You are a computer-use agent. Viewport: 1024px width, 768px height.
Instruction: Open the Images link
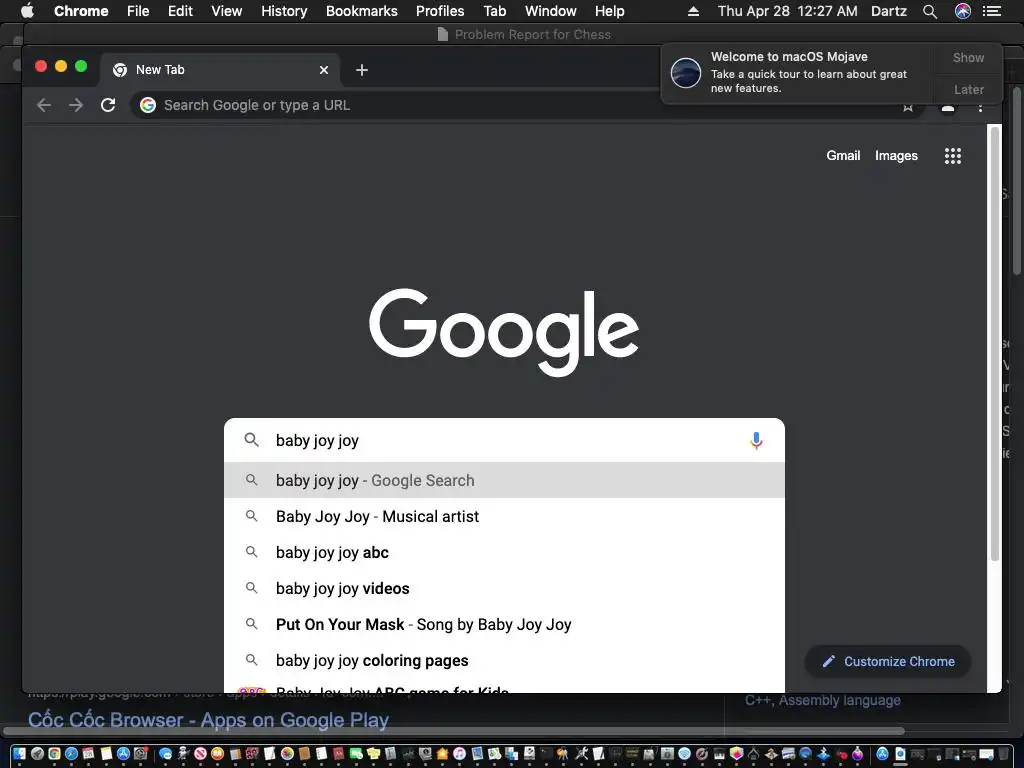point(896,155)
